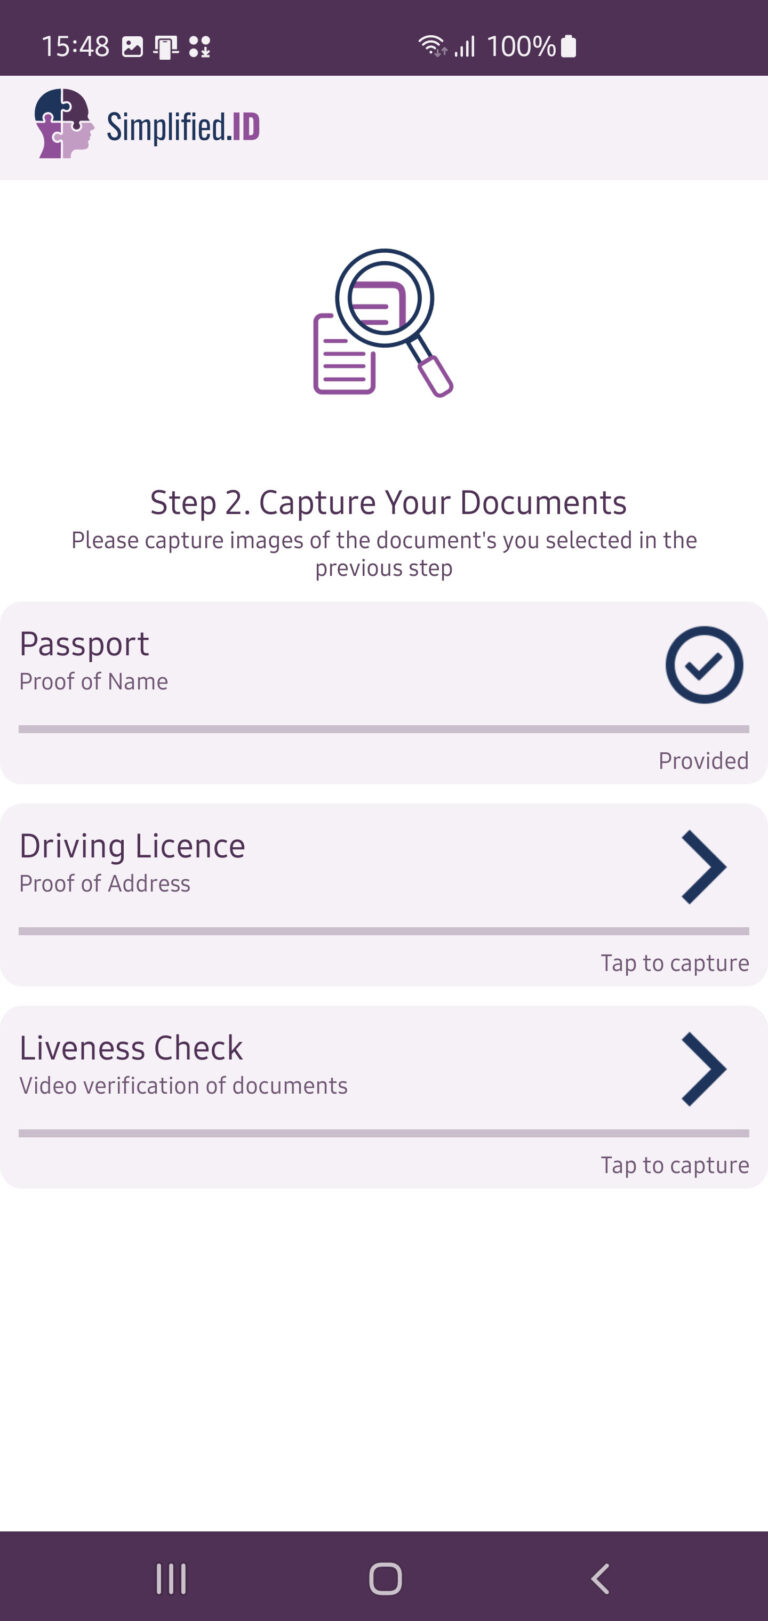Tap the document magnifier illustration
Image resolution: width=768 pixels, height=1621 pixels.
[x=383, y=323]
